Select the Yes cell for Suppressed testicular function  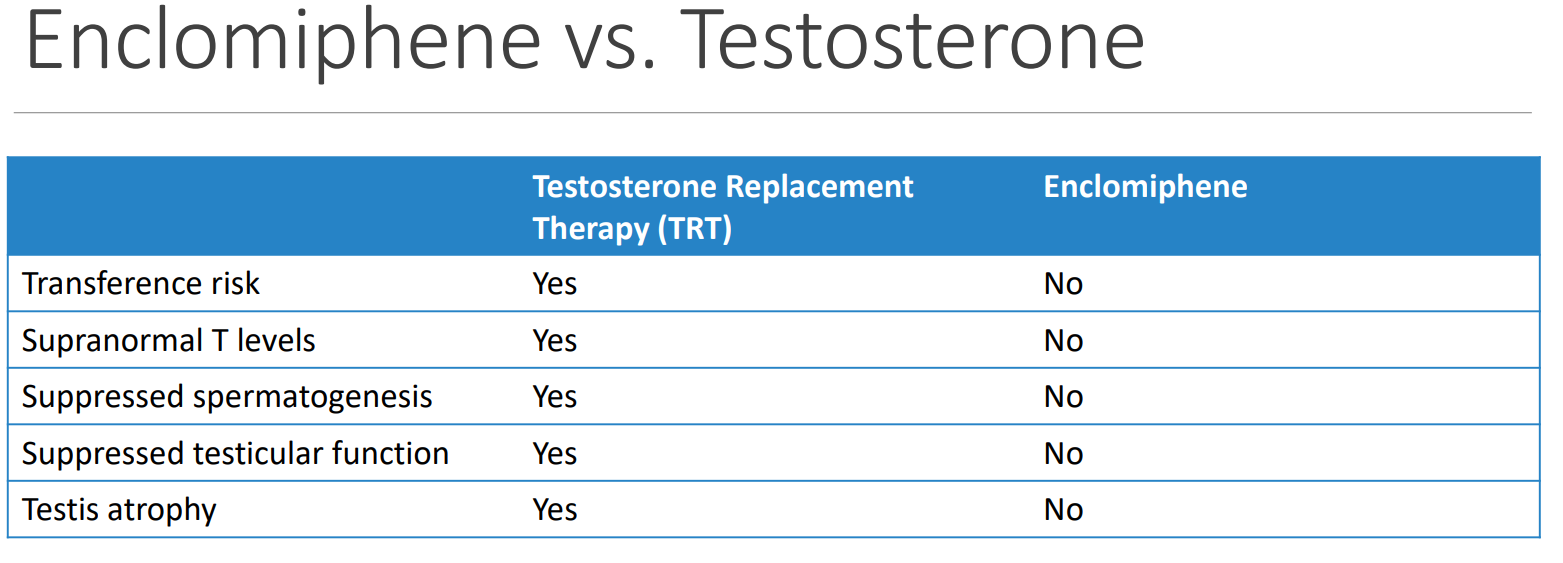[555, 453]
